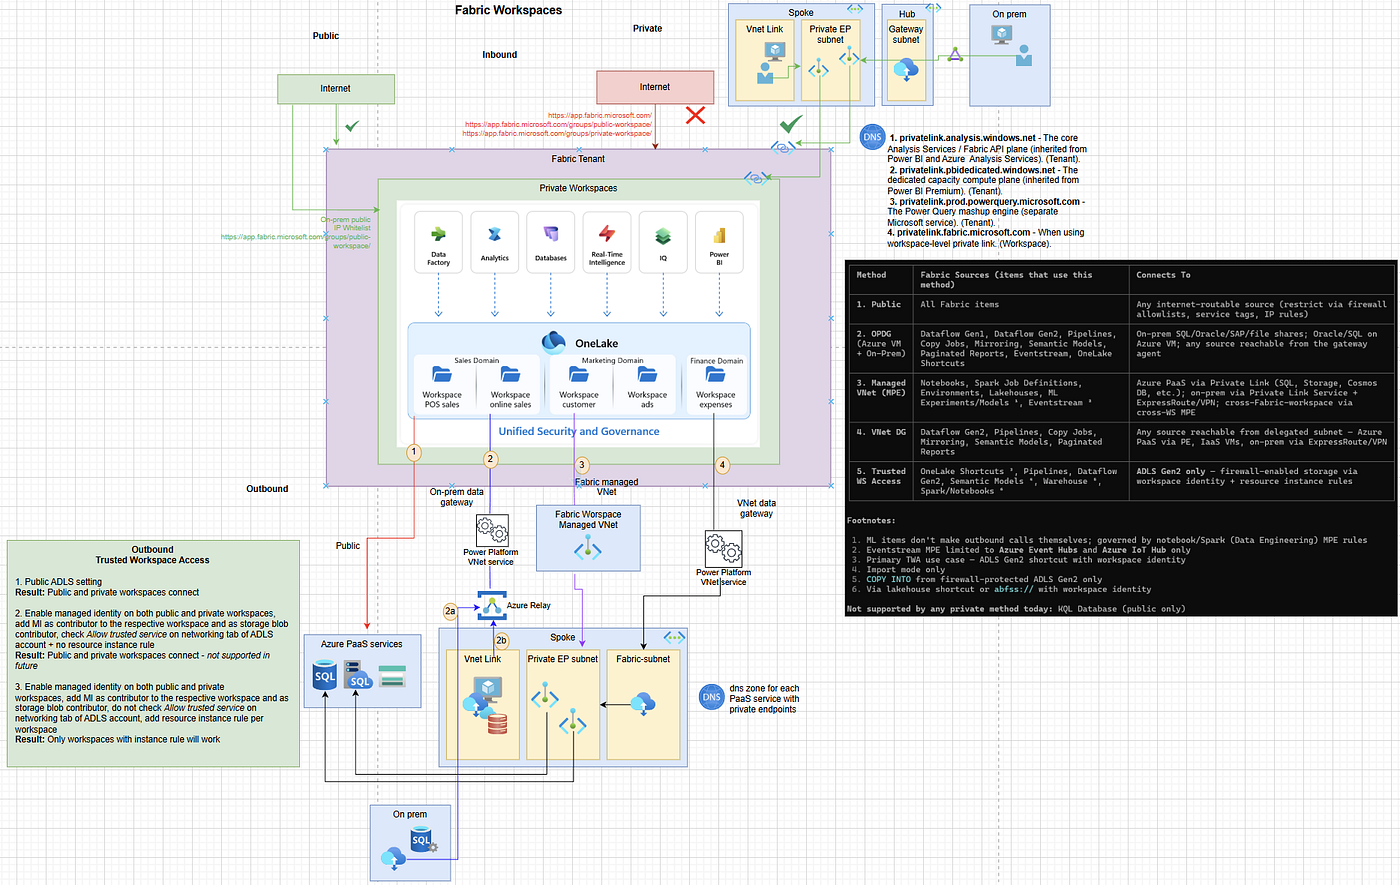Select the cloud gateway icon in the bottom On prem box
The height and width of the screenshot is (885, 1400).
tap(394, 858)
